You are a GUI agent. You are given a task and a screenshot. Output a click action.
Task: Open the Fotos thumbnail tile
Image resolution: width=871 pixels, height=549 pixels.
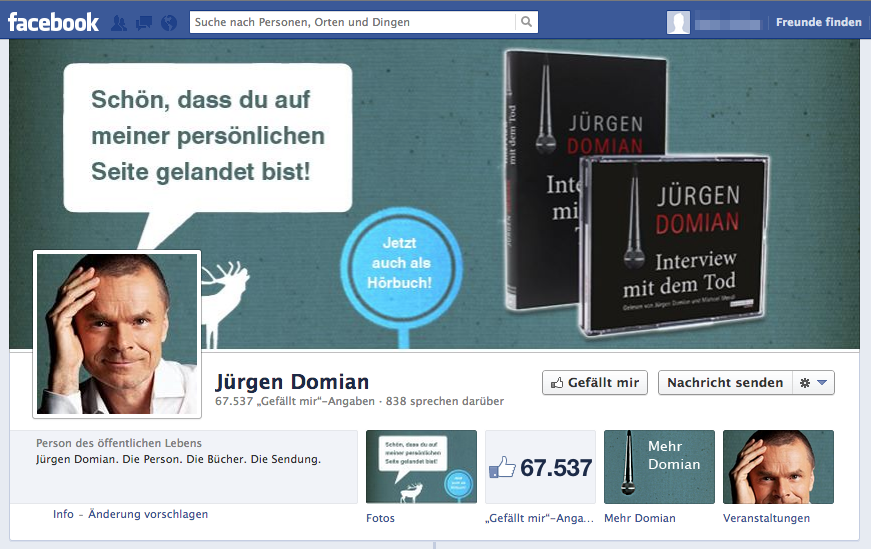click(x=421, y=467)
